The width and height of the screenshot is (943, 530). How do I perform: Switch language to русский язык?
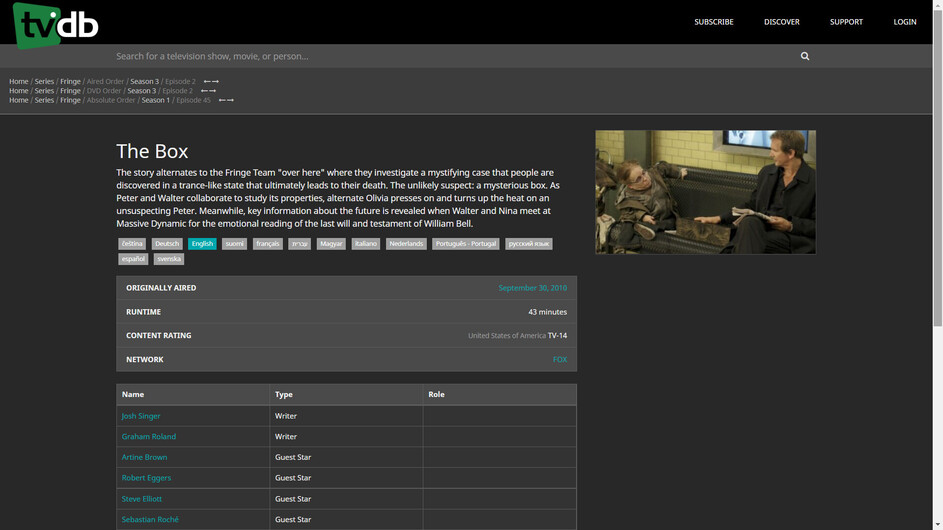pos(529,244)
